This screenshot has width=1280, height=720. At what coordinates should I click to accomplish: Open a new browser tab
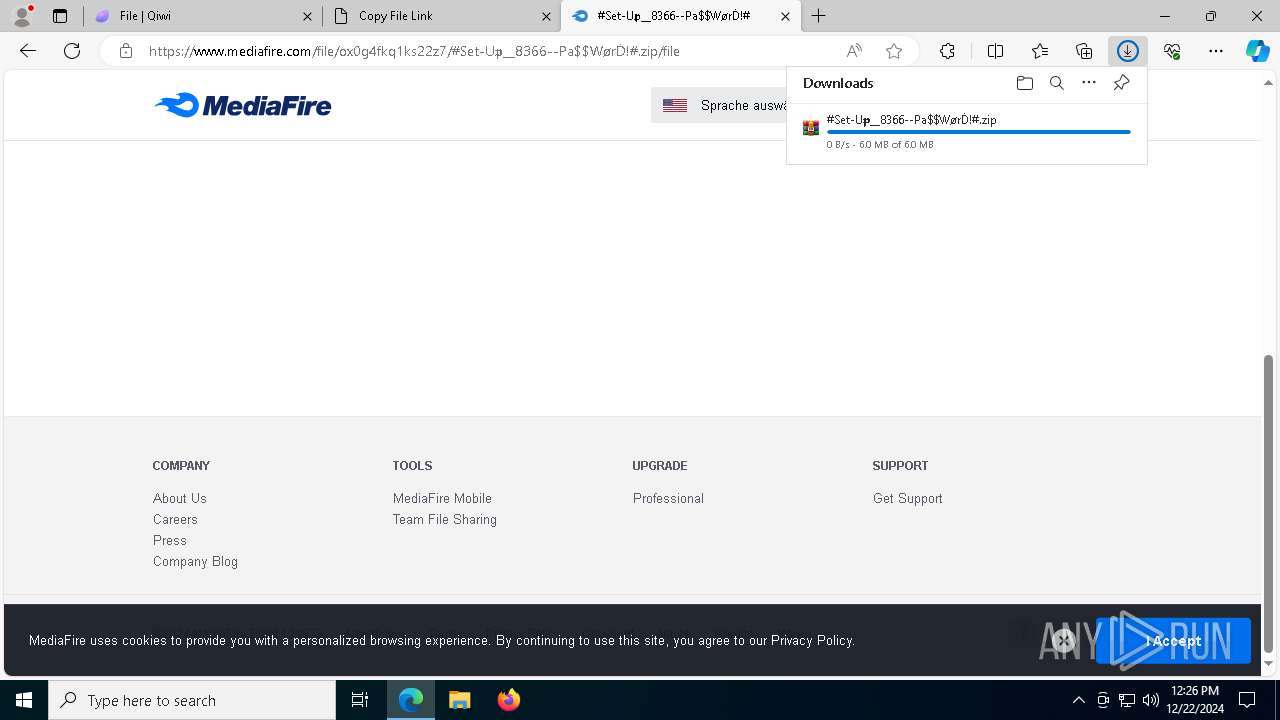tap(818, 16)
